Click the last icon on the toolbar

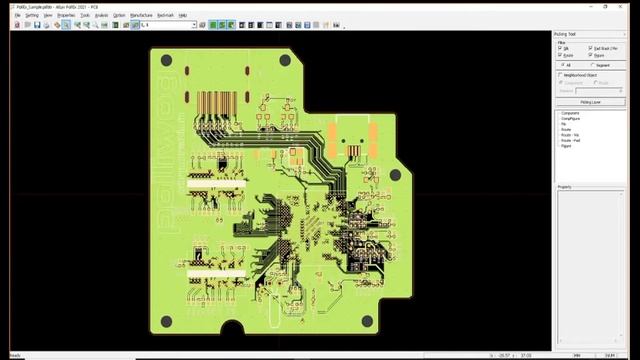pyautogui.click(x=336, y=25)
